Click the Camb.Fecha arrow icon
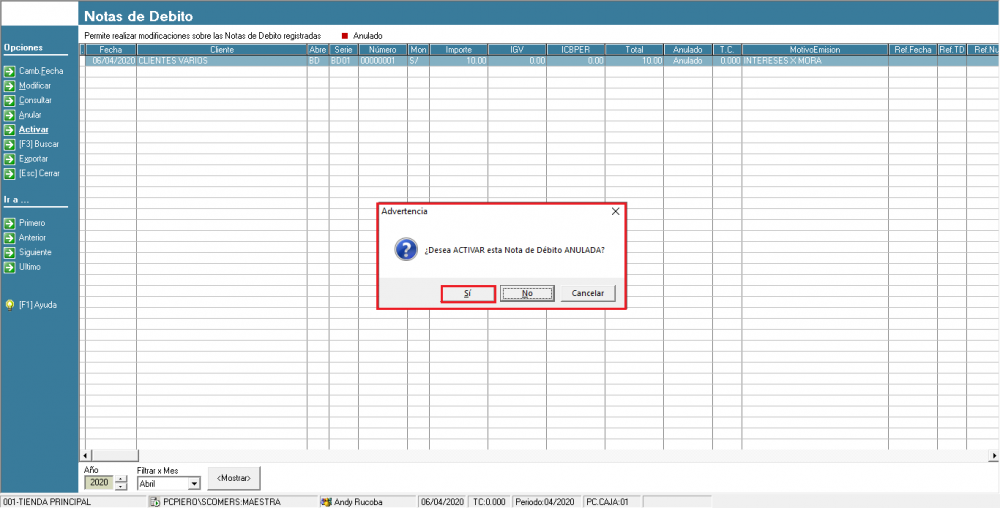This screenshot has height=508, width=1000. [x=9, y=71]
